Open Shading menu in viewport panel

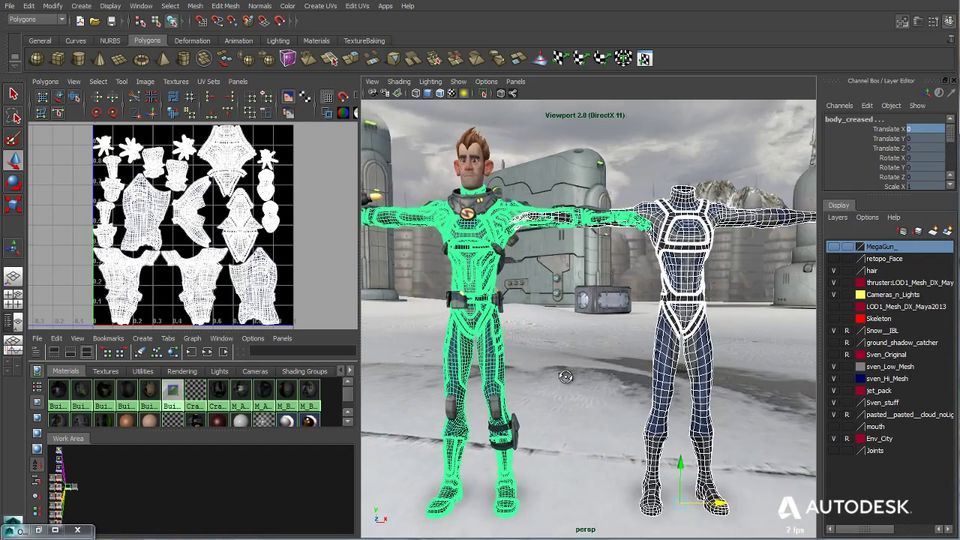(399, 81)
